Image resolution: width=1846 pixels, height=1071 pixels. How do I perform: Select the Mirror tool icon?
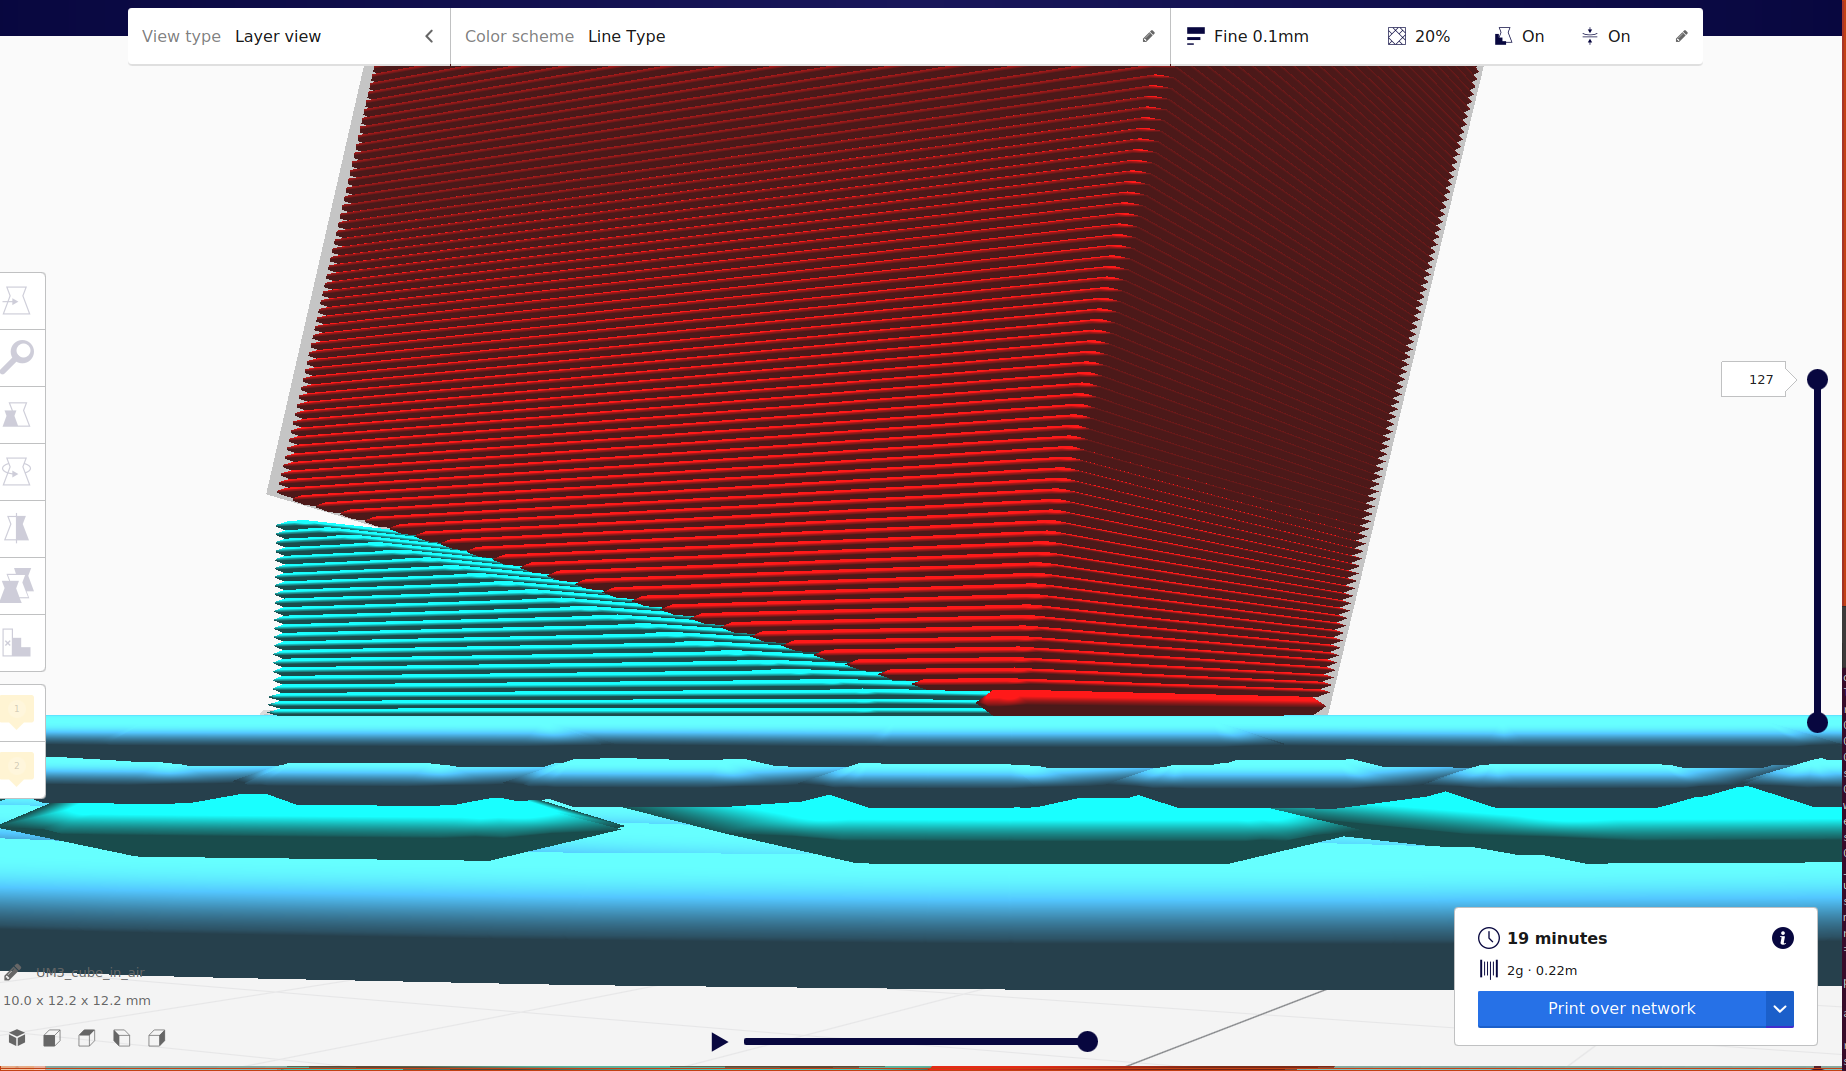click(17, 528)
